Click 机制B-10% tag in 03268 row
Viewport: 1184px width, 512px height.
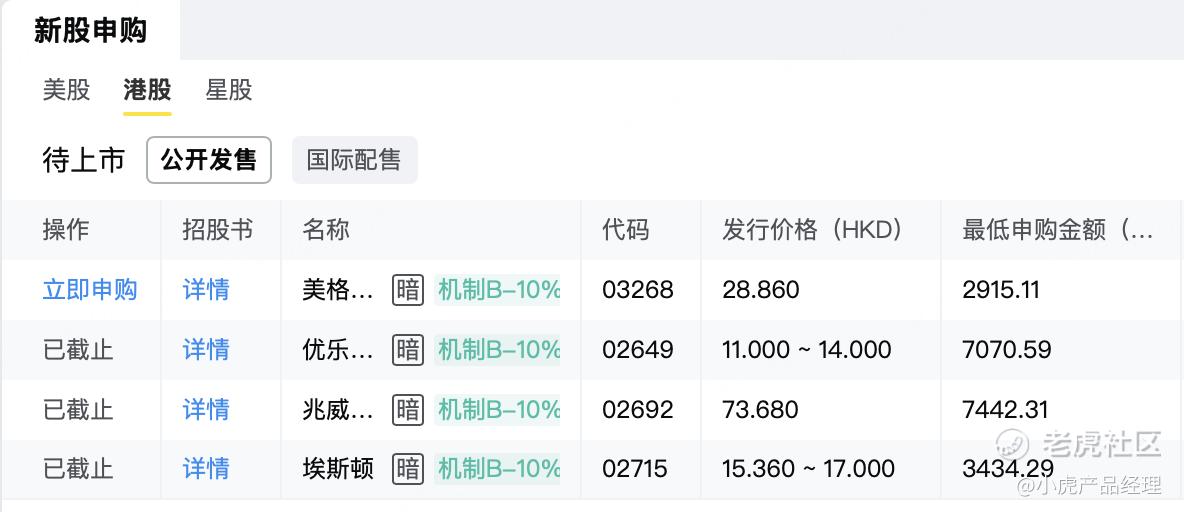pos(498,290)
